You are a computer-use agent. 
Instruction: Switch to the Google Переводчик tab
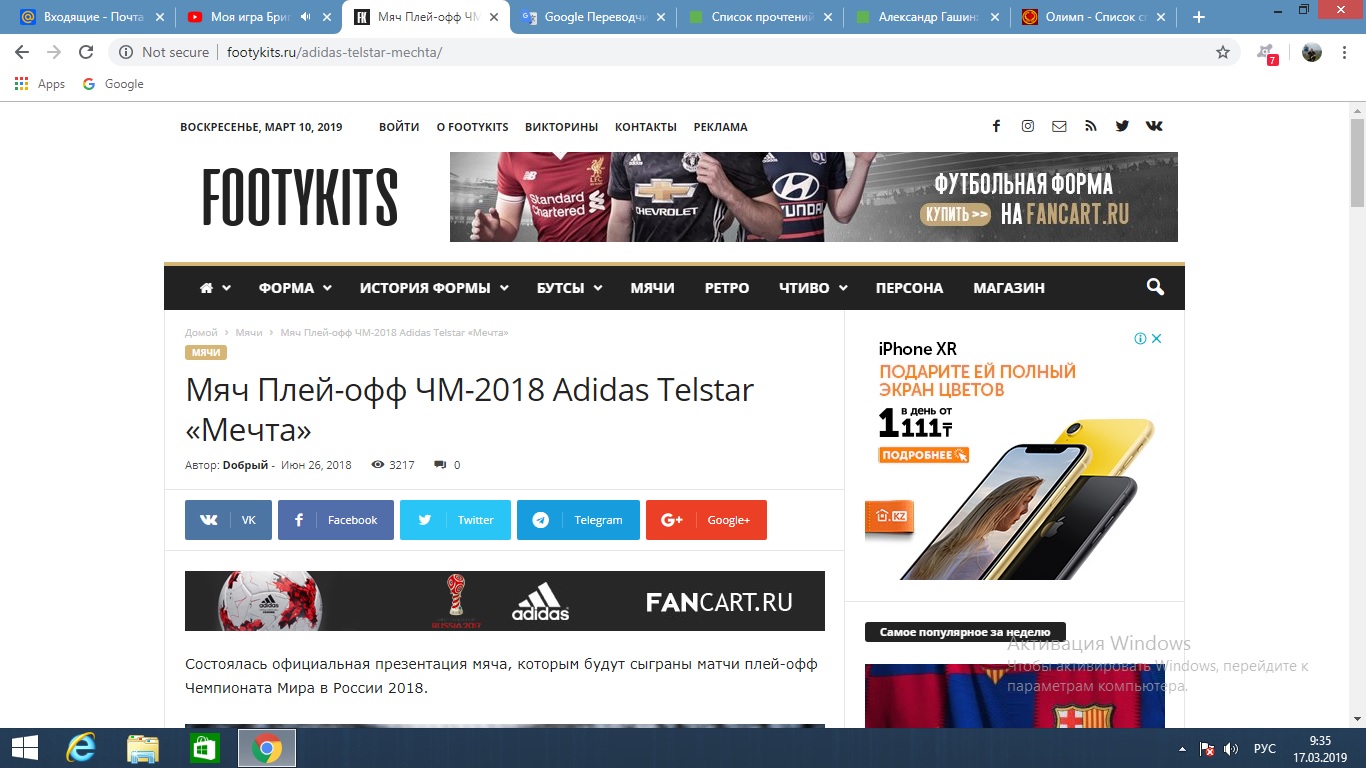[x=592, y=17]
